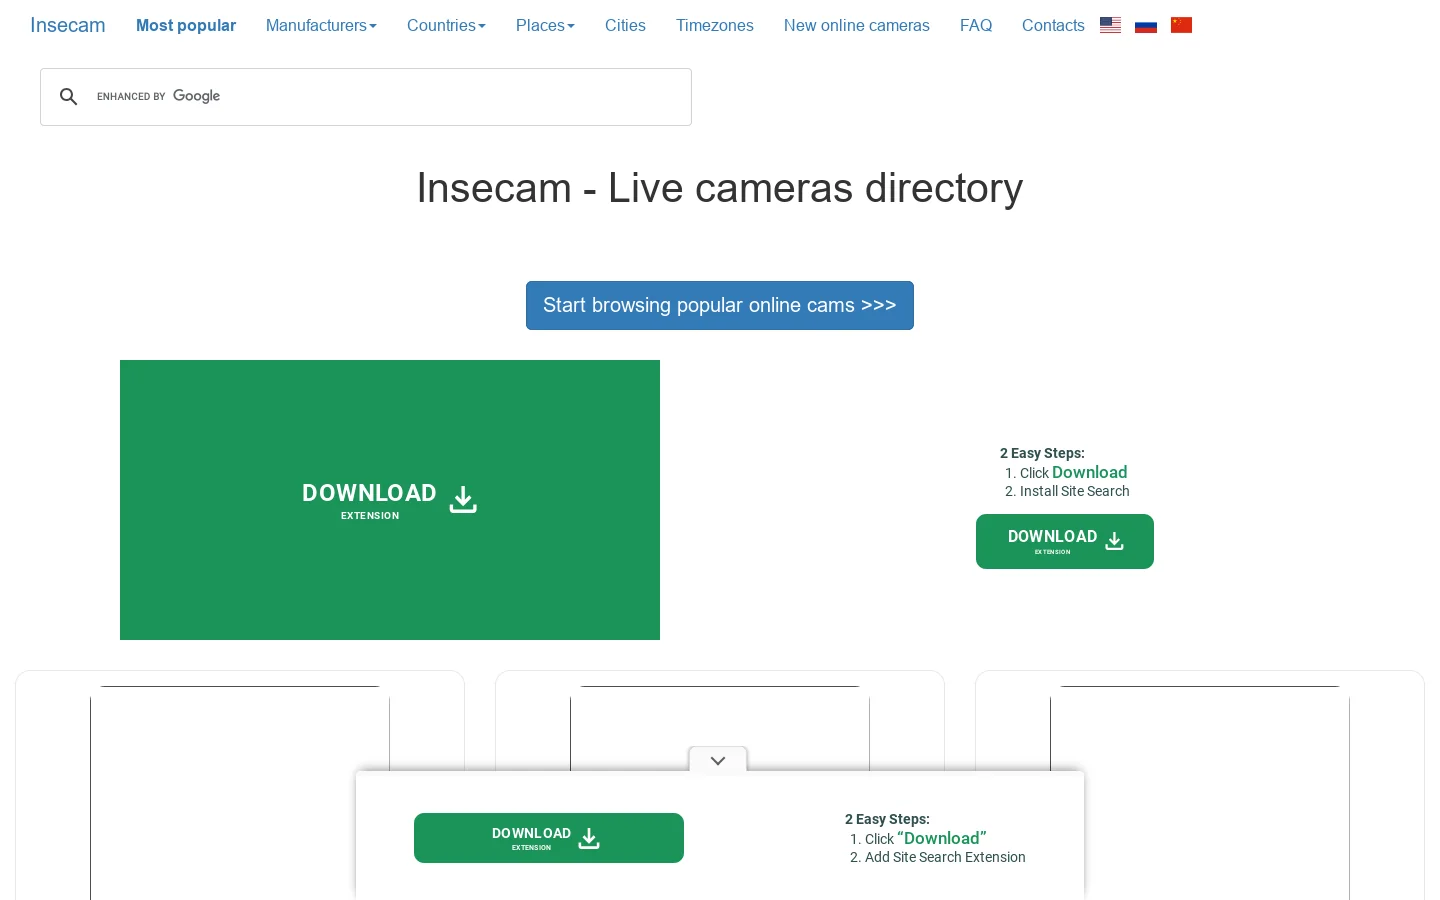
Task: Click Download Extension in bottom popup
Action: click(549, 838)
